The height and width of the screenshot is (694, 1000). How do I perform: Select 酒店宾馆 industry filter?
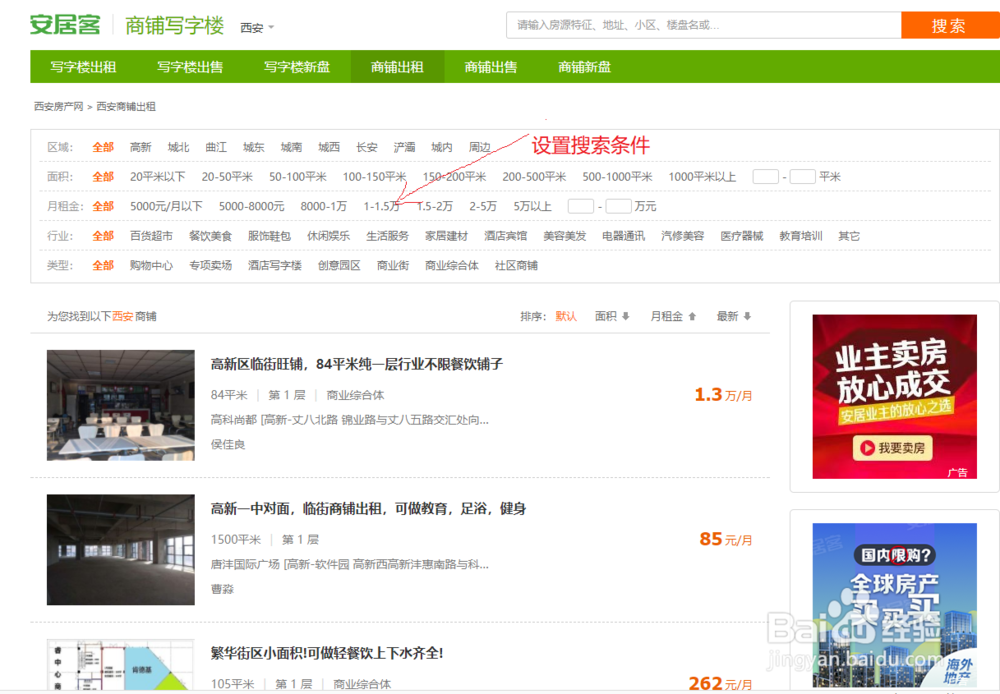click(505, 236)
